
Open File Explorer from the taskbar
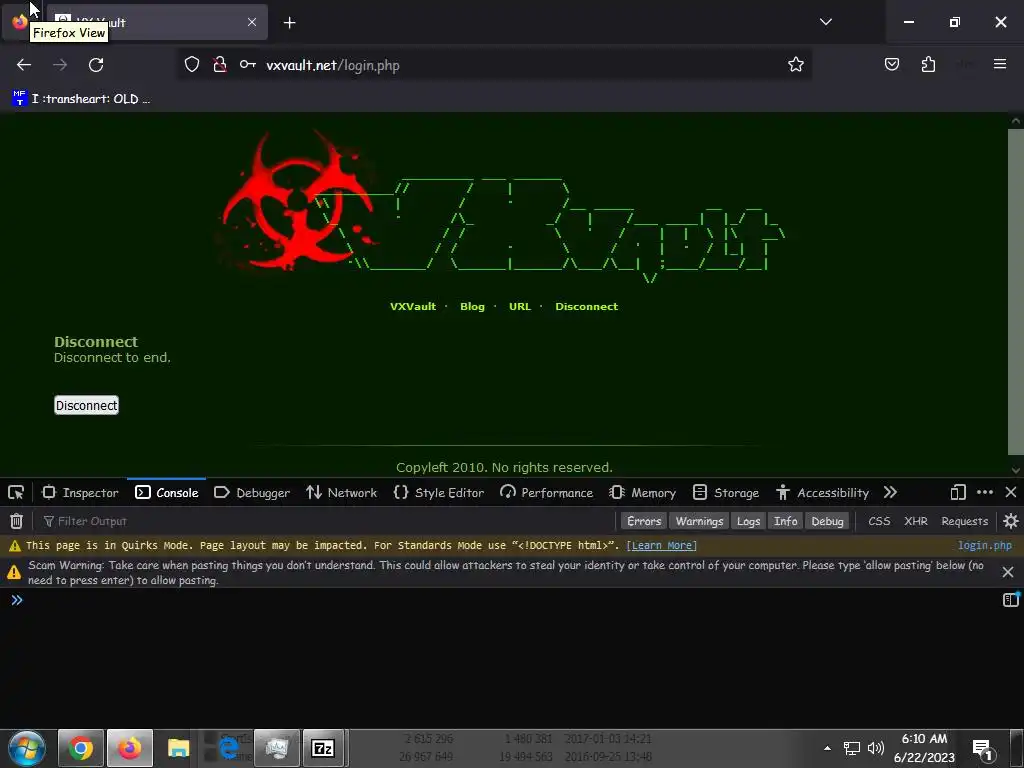(x=178, y=748)
